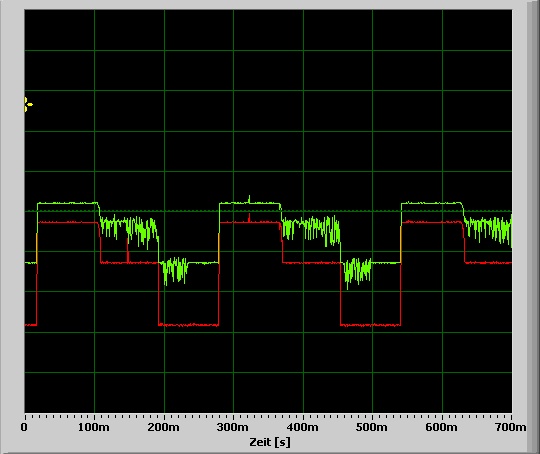Image resolution: width=540 pixels, height=454 pixels.
Task: Click the 400m axis tick label
Action: coord(302,427)
